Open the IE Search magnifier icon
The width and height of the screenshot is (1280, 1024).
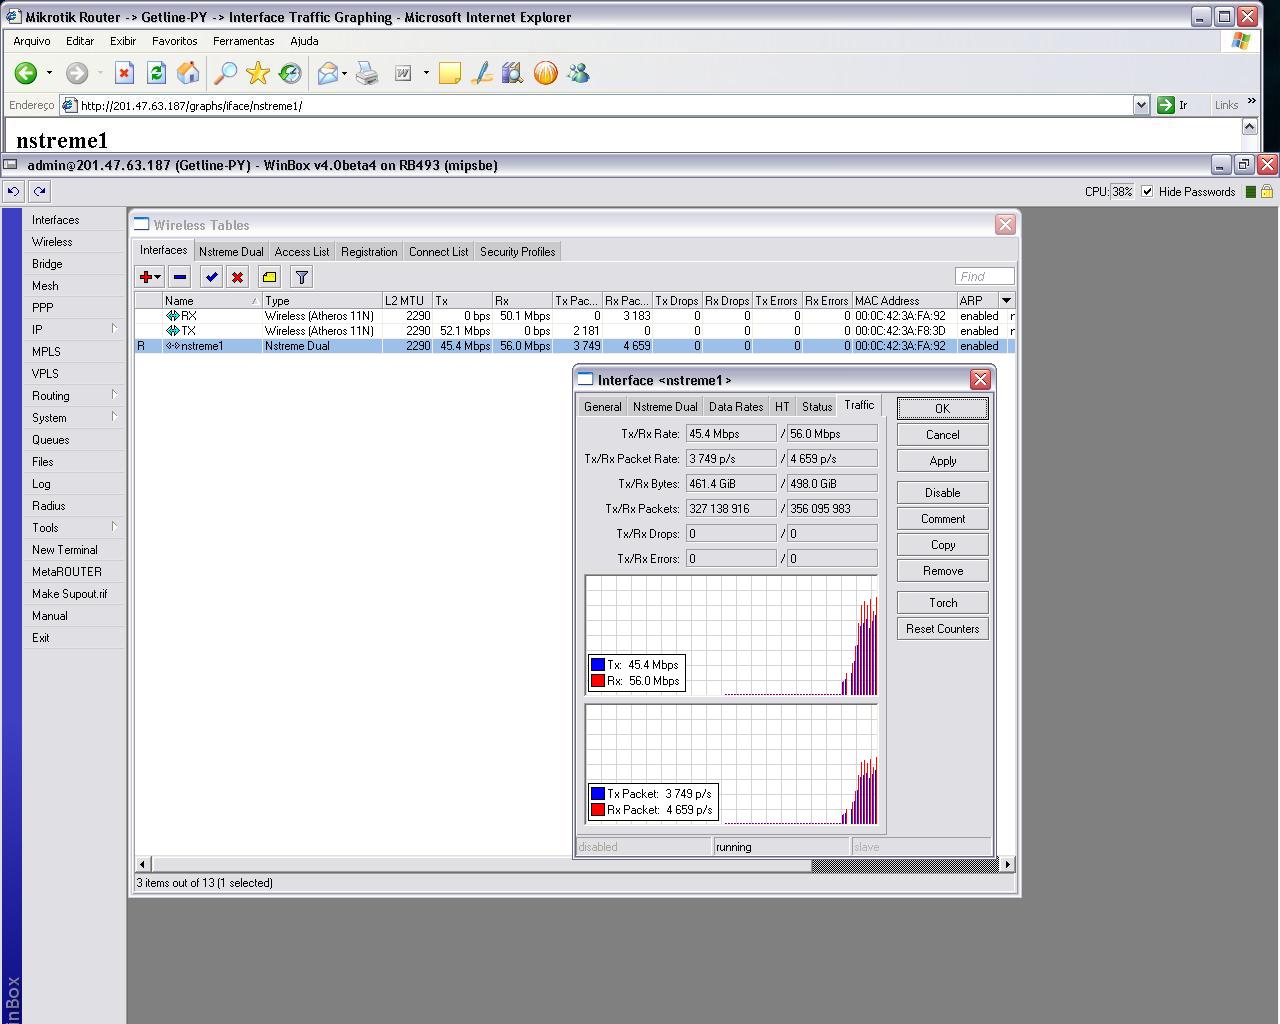coord(226,73)
